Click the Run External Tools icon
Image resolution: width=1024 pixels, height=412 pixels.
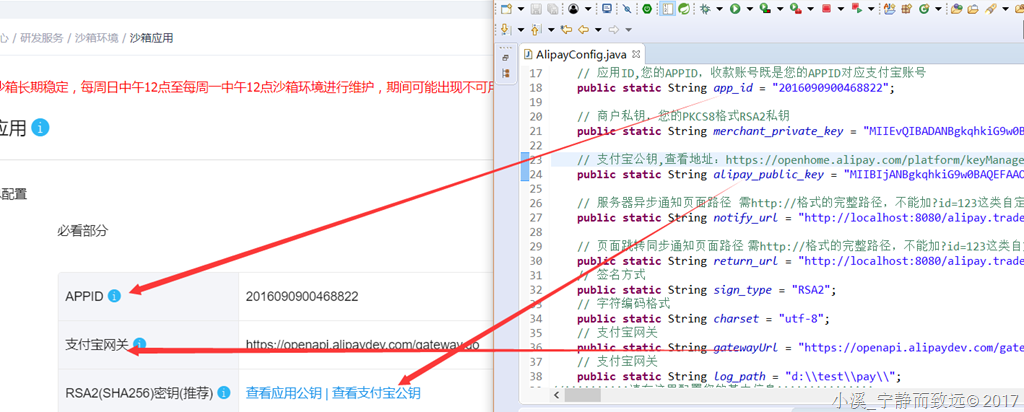[795, 8]
